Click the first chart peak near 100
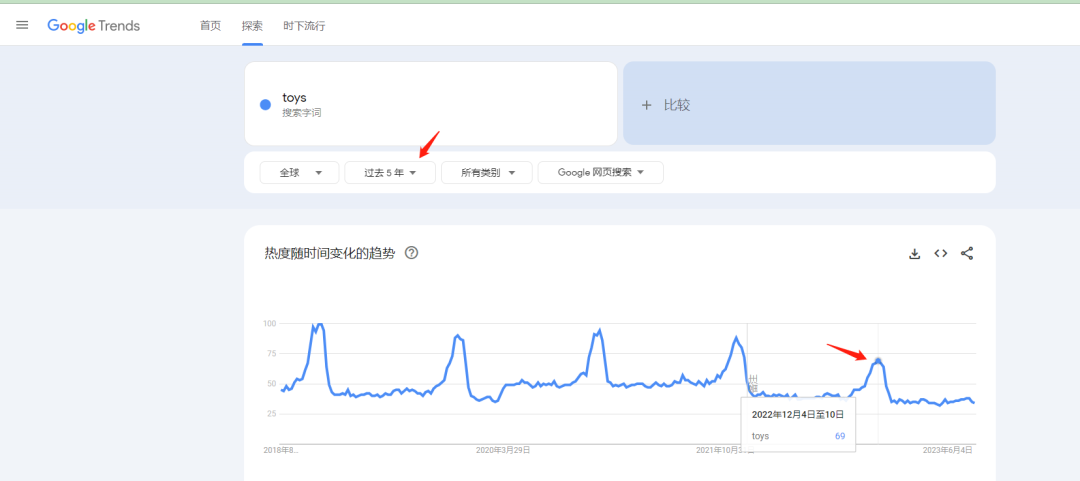 coord(318,325)
